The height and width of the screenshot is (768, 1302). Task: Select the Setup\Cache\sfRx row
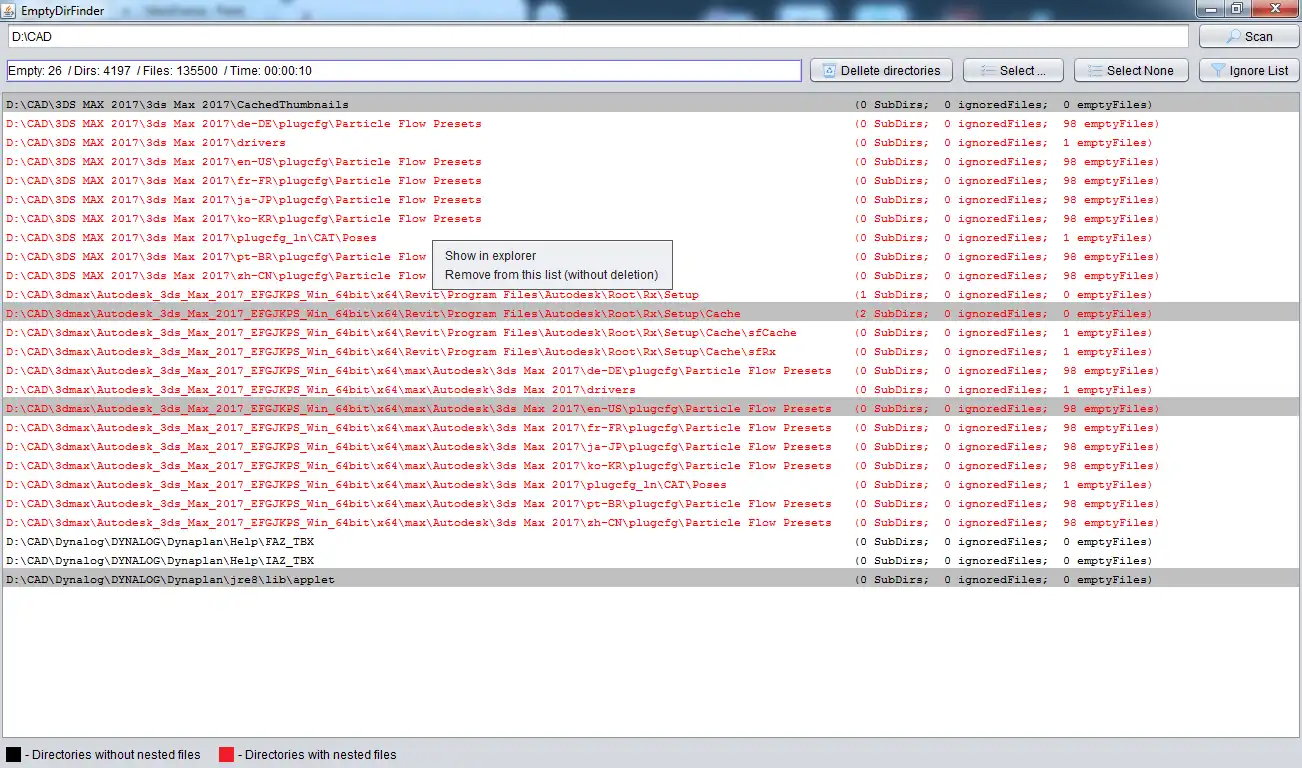point(650,352)
